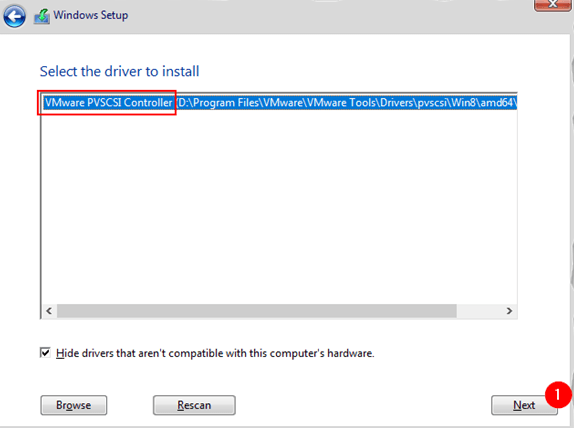Viewport: 574px width, 428px height.
Task: Open the Browse dialog for drivers
Action: (x=74, y=405)
